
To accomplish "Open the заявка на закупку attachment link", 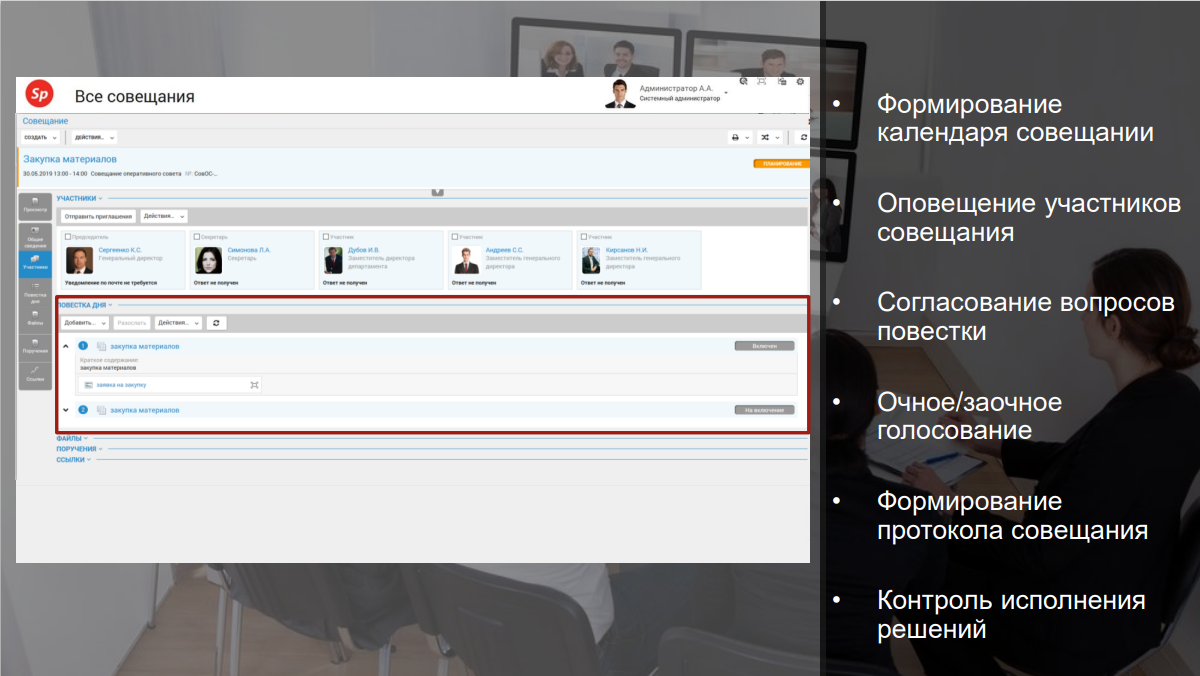I will [122, 384].
